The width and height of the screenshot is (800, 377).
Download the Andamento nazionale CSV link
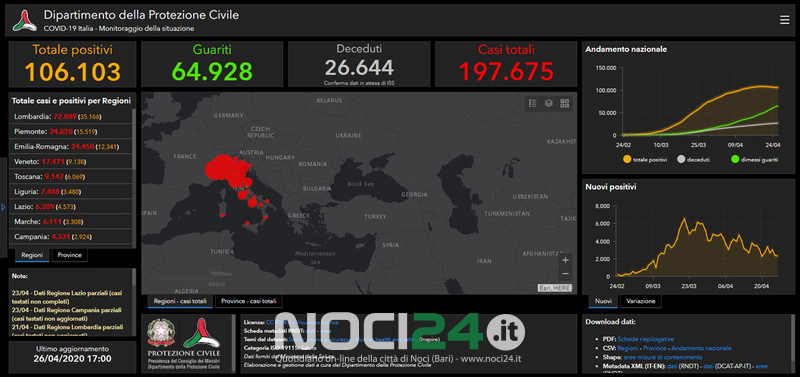(701, 348)
